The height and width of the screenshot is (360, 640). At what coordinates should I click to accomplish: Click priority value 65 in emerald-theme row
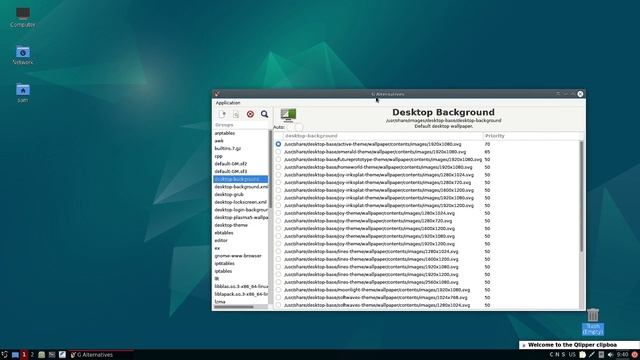pos(487,152)
